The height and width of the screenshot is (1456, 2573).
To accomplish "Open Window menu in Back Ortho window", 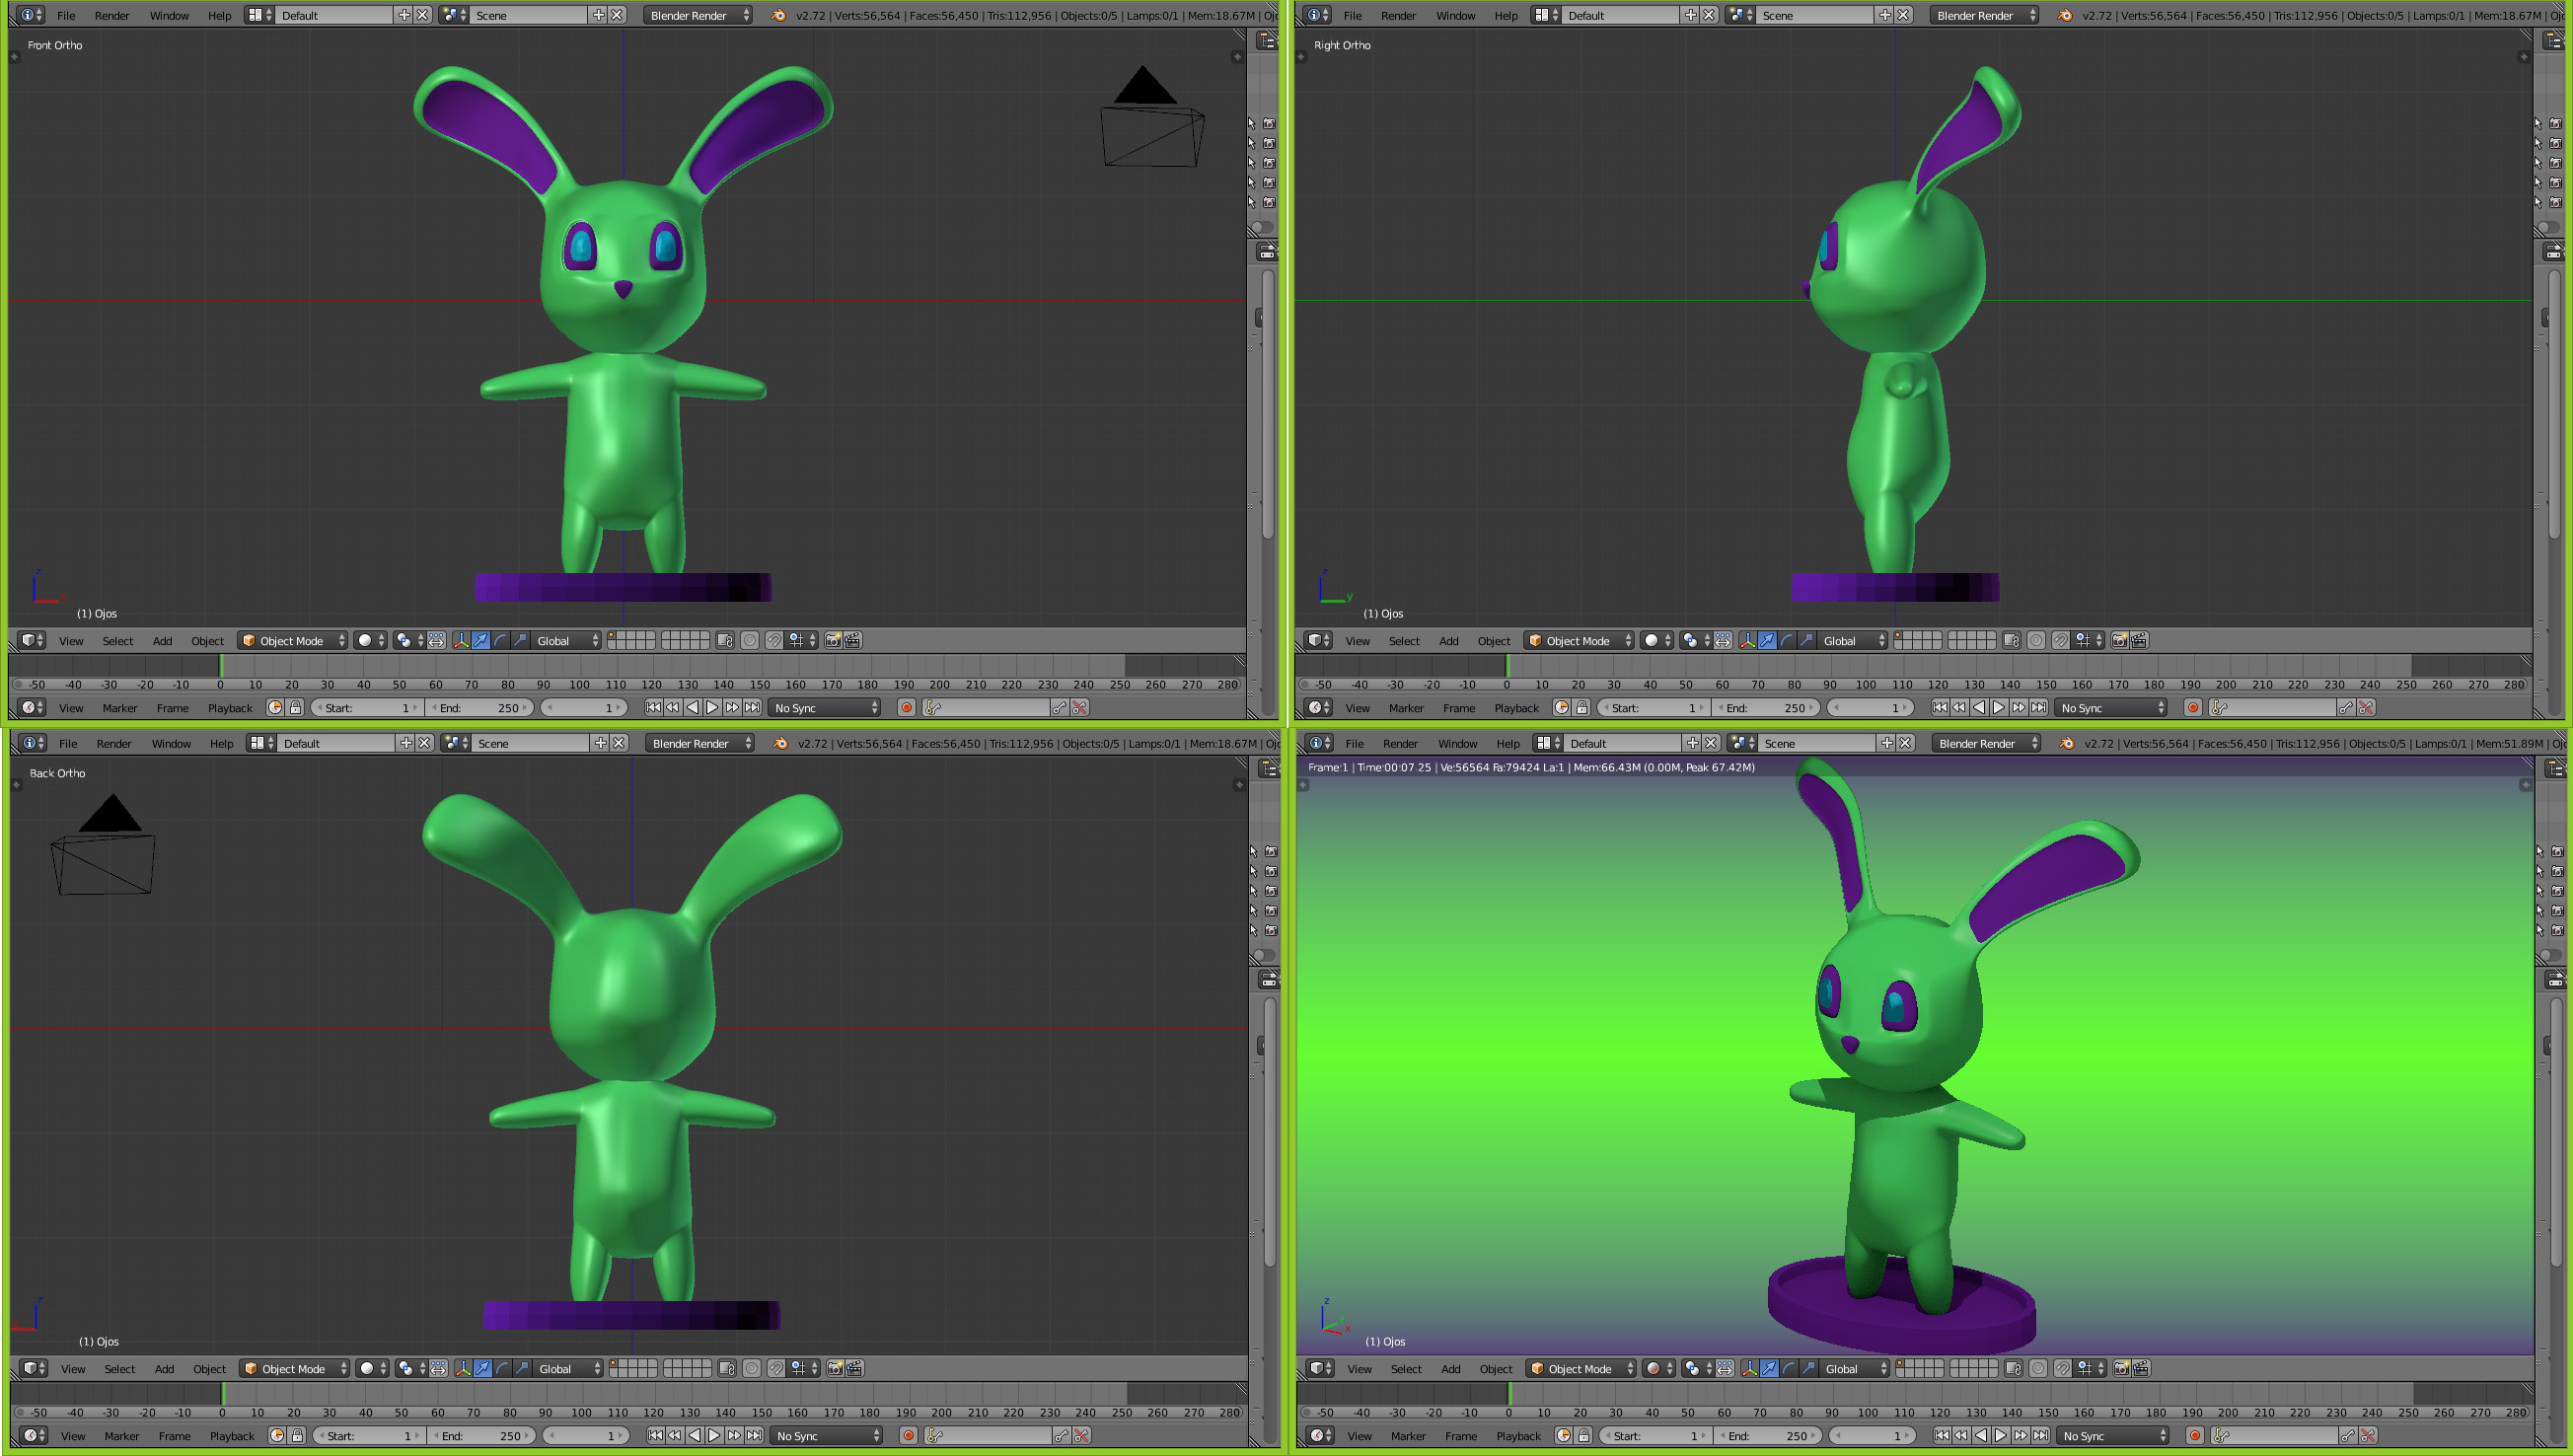I will tap(171, 743).
